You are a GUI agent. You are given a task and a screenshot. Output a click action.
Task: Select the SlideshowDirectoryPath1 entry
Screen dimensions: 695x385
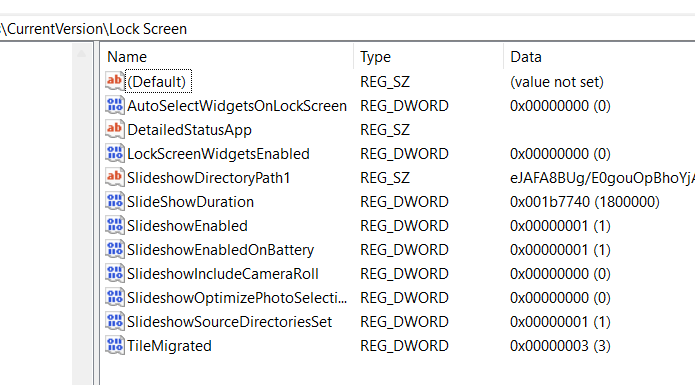208,178
